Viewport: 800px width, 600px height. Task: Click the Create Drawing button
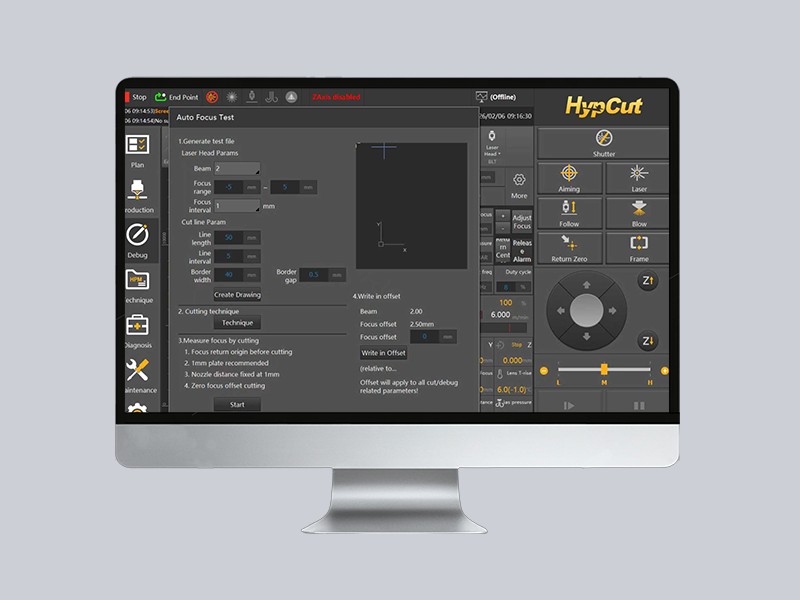(x=237, y=295)
